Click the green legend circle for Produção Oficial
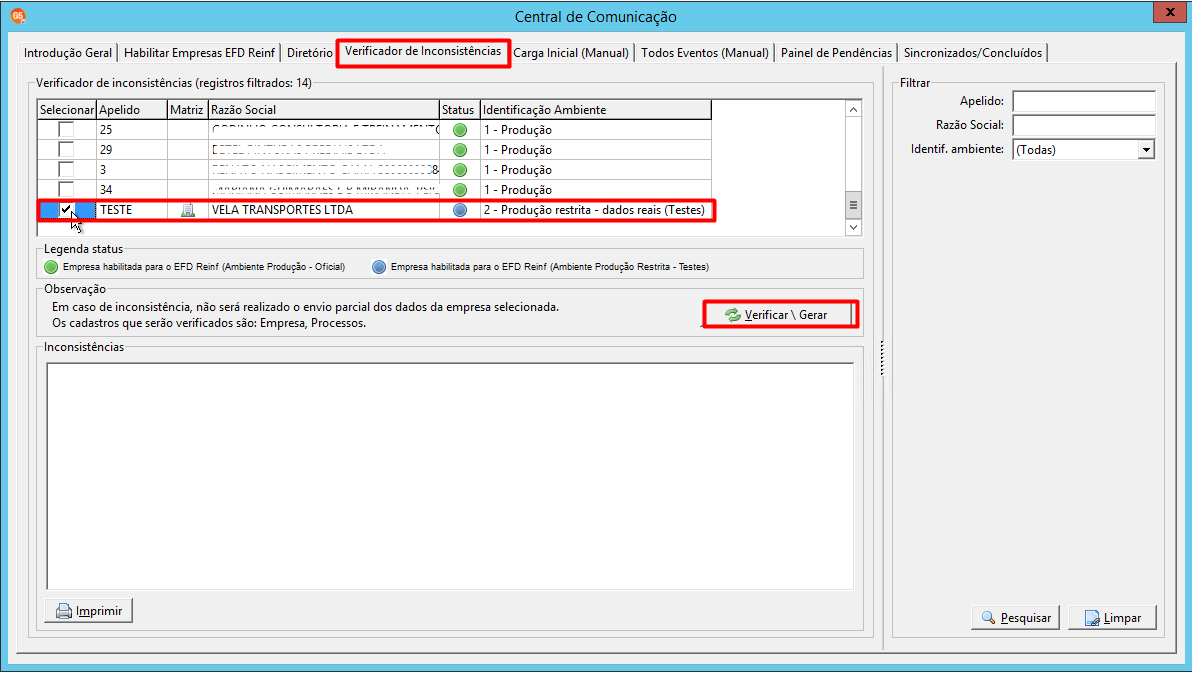Screen dimensions: 1192x673 pos(51,267)
